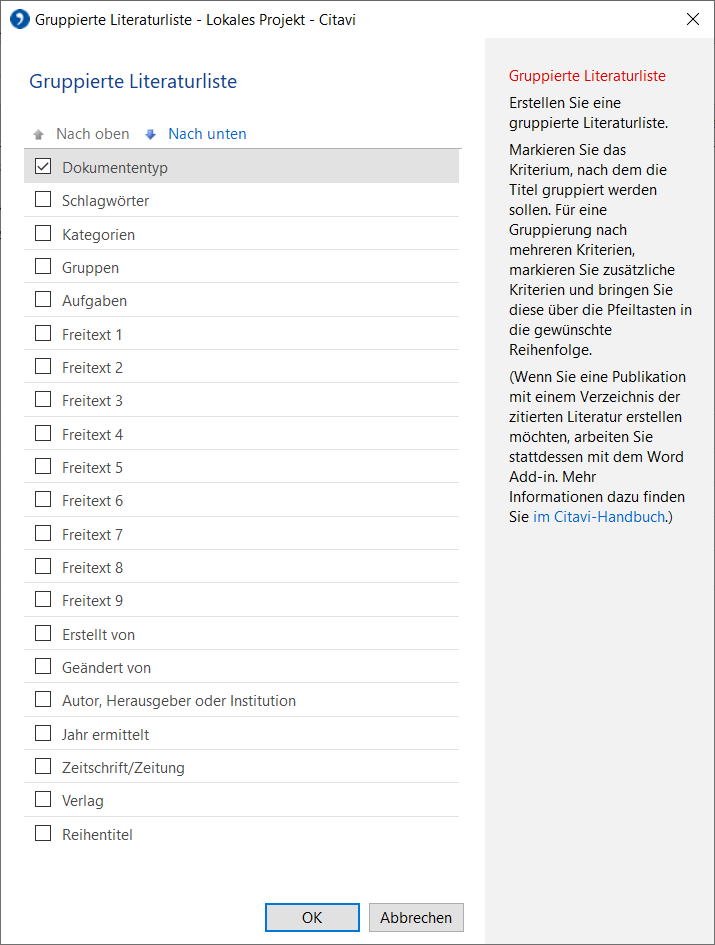
Task: Close the Gruppierte Literaturliste dialog
Action: click(693, 19)
